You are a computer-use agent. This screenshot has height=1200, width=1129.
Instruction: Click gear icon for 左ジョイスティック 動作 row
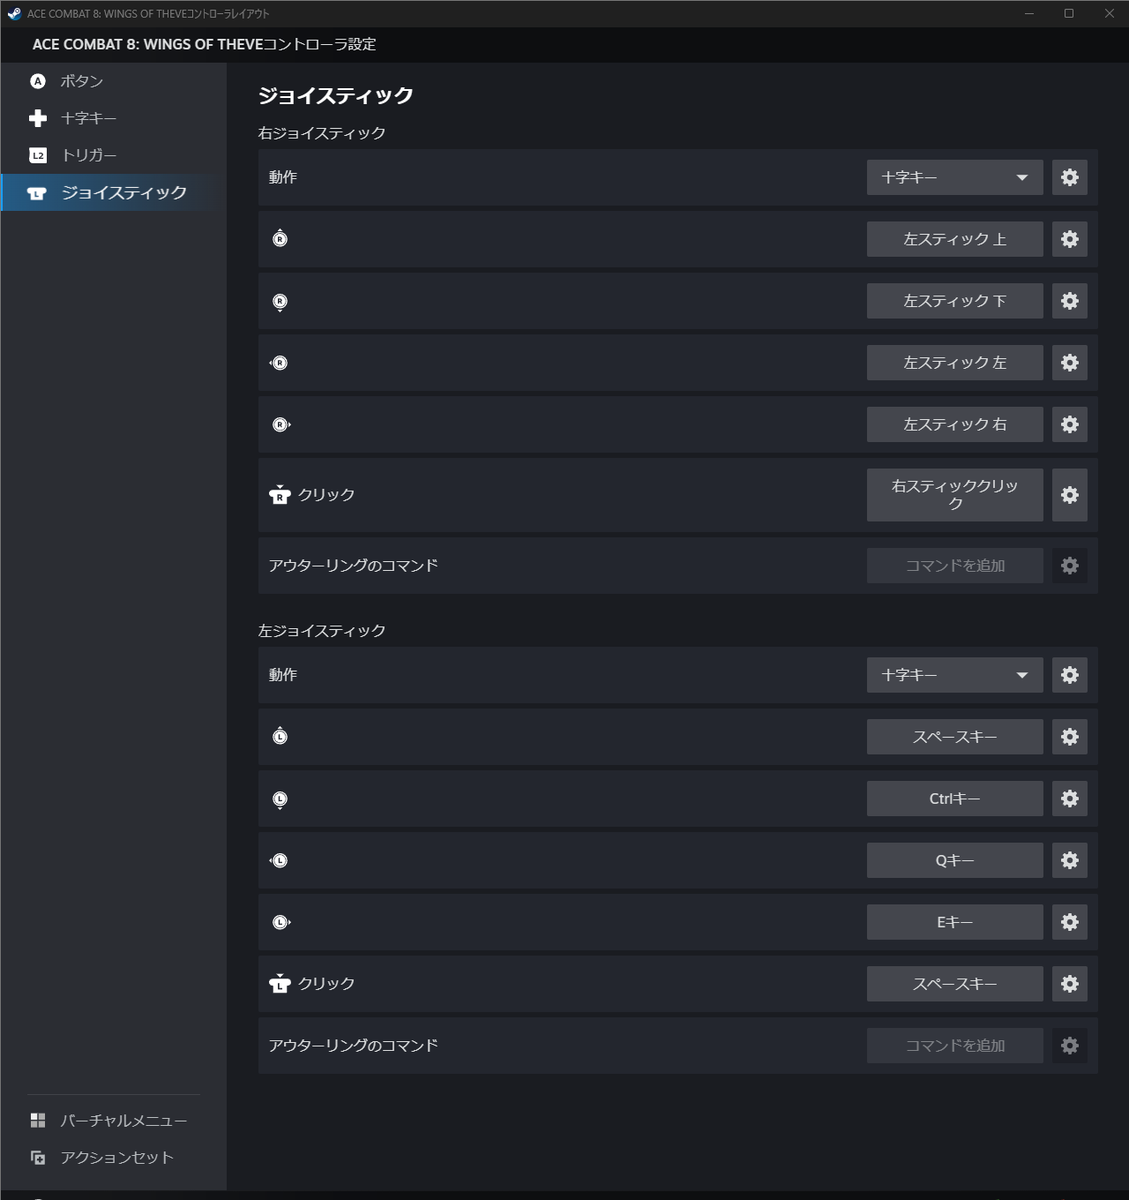1069,675
